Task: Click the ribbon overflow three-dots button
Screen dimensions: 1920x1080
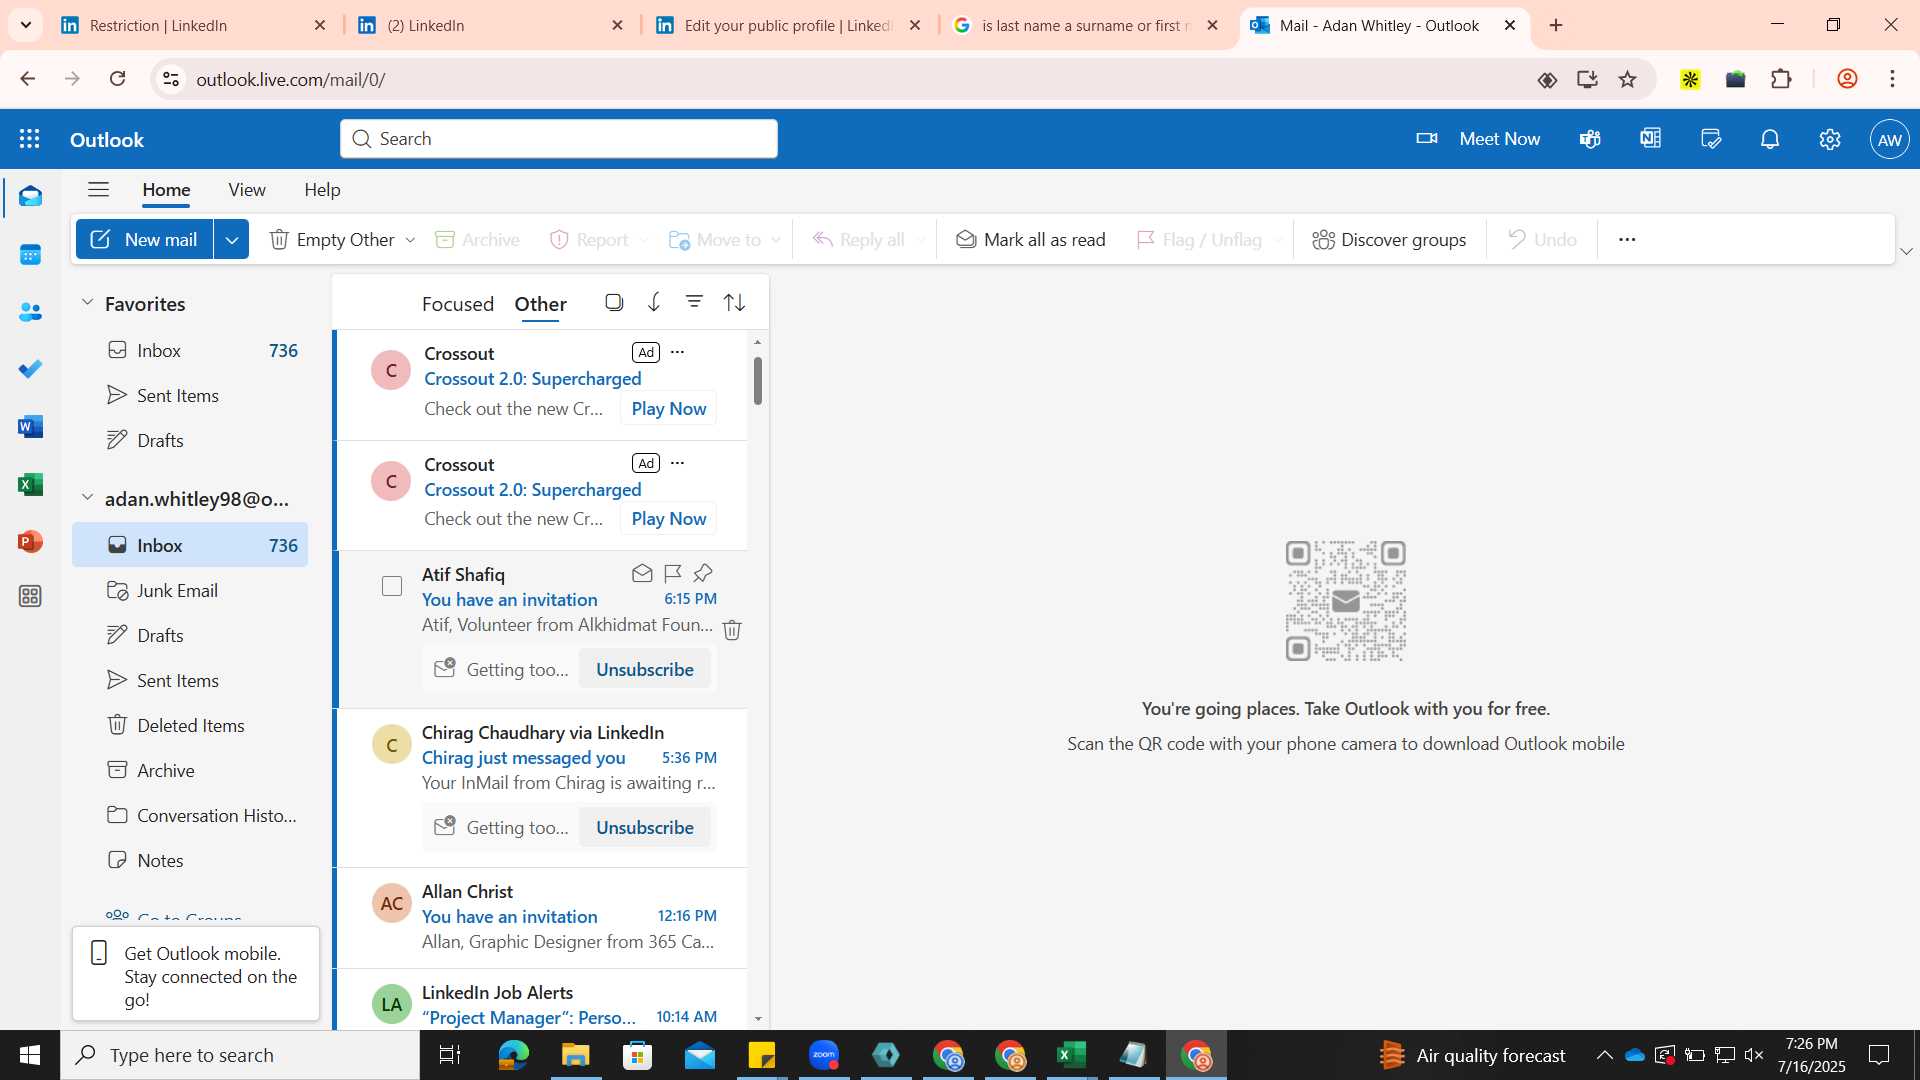Action: 1627,240
